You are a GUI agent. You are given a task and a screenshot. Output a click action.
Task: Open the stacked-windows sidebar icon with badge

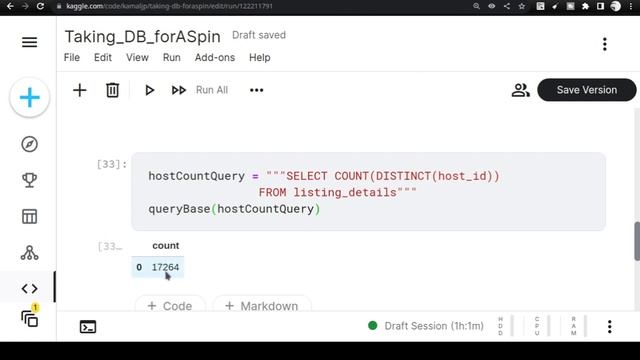point(29,318)
